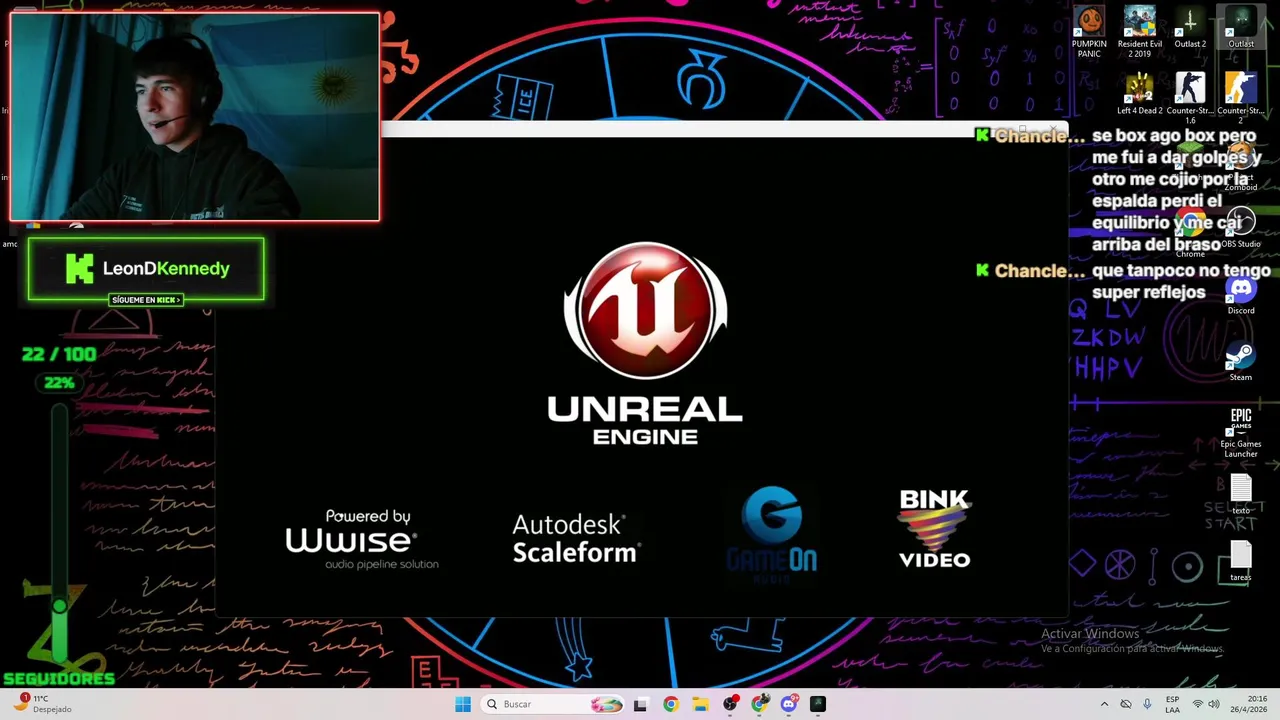
Task: Click the Windows Start button
Action: coord(463,704)
